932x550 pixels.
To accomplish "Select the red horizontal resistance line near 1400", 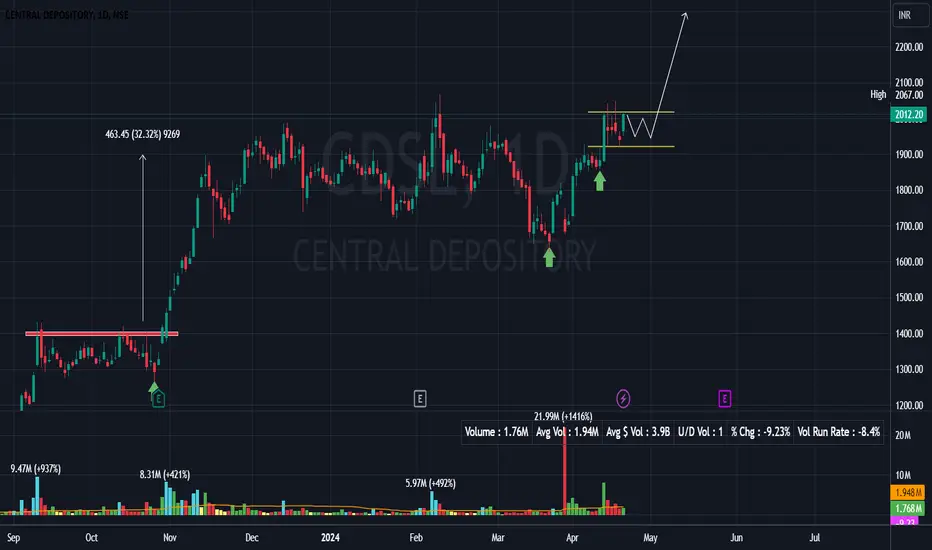I will [102, 334].
